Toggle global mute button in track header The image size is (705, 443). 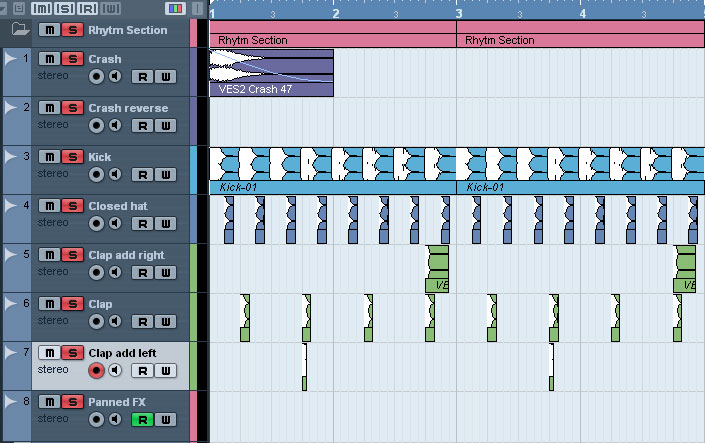[41, 9]
